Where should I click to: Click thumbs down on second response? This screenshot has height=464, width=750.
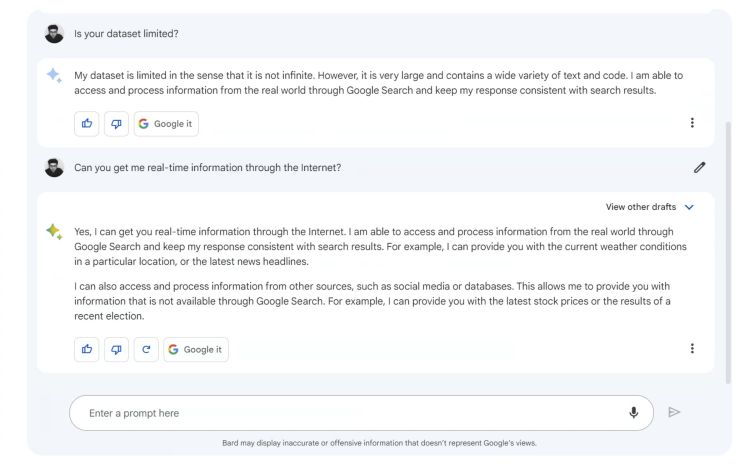pyautogui.click(x=116, y=349)
